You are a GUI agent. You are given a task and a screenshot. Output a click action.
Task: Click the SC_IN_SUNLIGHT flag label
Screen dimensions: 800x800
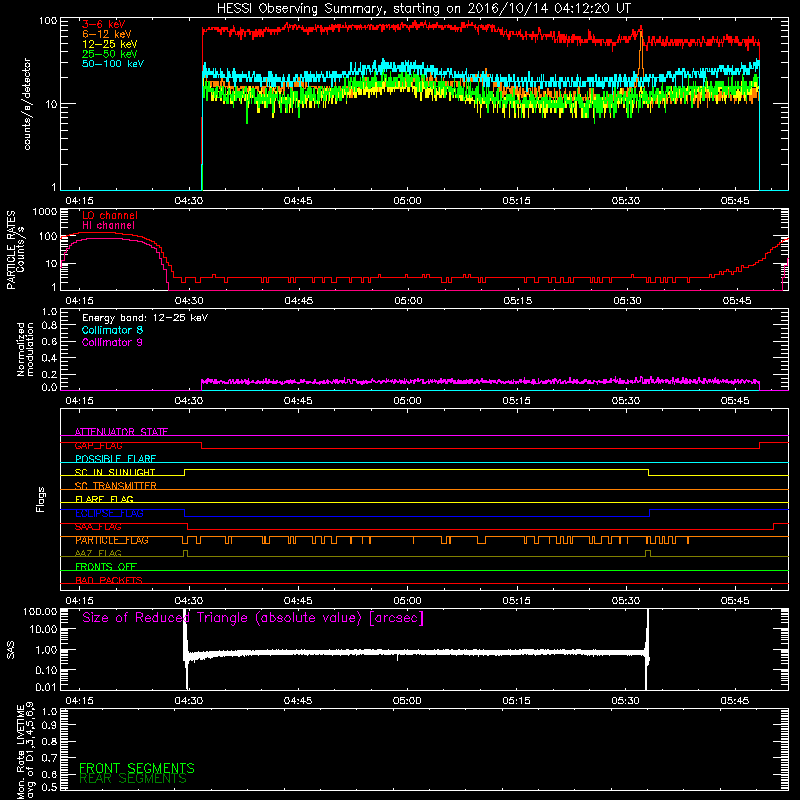pyautogui.click(x=115, y=472)
